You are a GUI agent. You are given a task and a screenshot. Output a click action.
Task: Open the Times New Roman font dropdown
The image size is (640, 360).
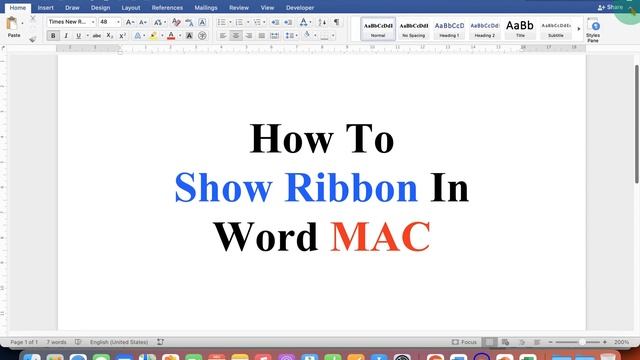(93, 22)
